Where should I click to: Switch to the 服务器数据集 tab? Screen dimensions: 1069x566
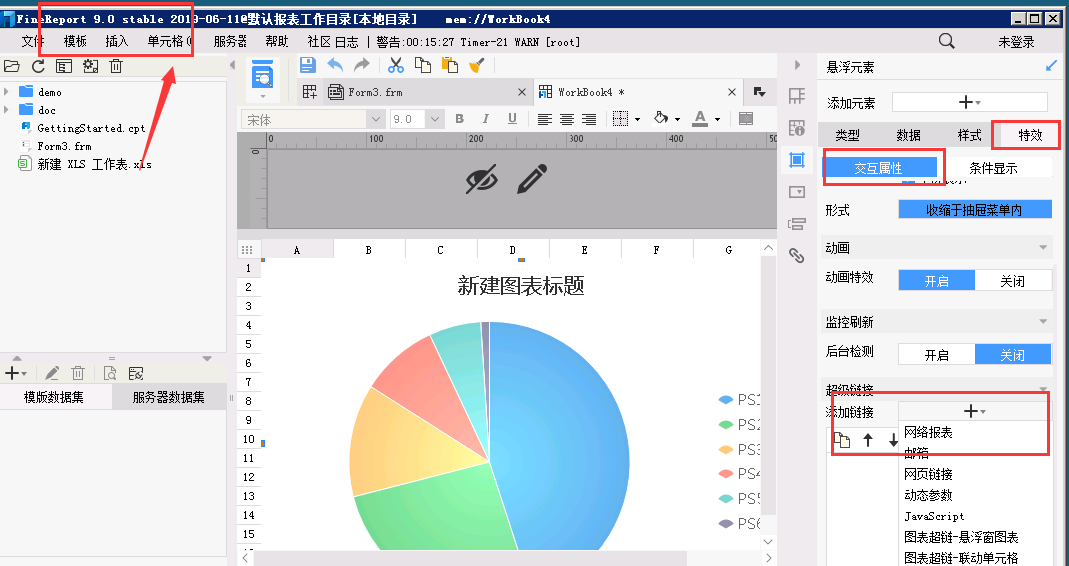[168, 397]
